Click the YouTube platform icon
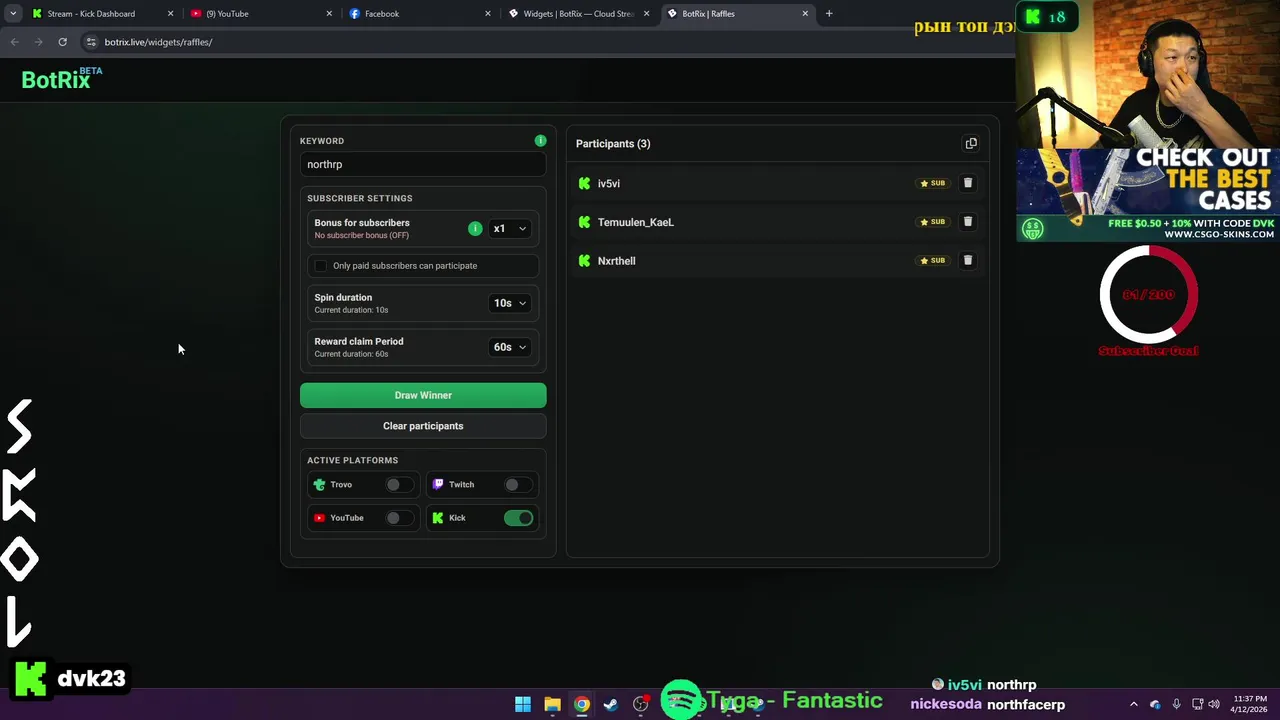The width and height of the screenshot is (1280, 720). point(319,518)
